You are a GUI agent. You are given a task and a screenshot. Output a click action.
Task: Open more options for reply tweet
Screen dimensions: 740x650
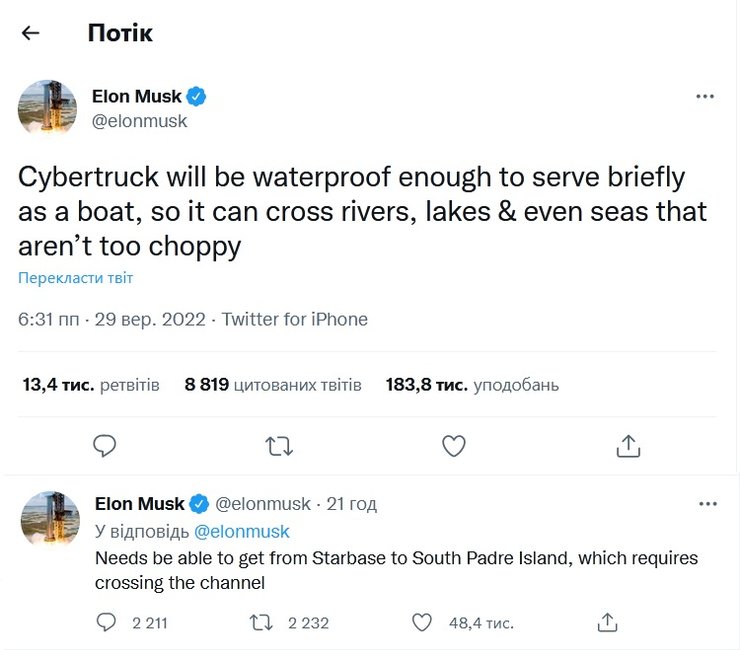(x=708, y=503)
